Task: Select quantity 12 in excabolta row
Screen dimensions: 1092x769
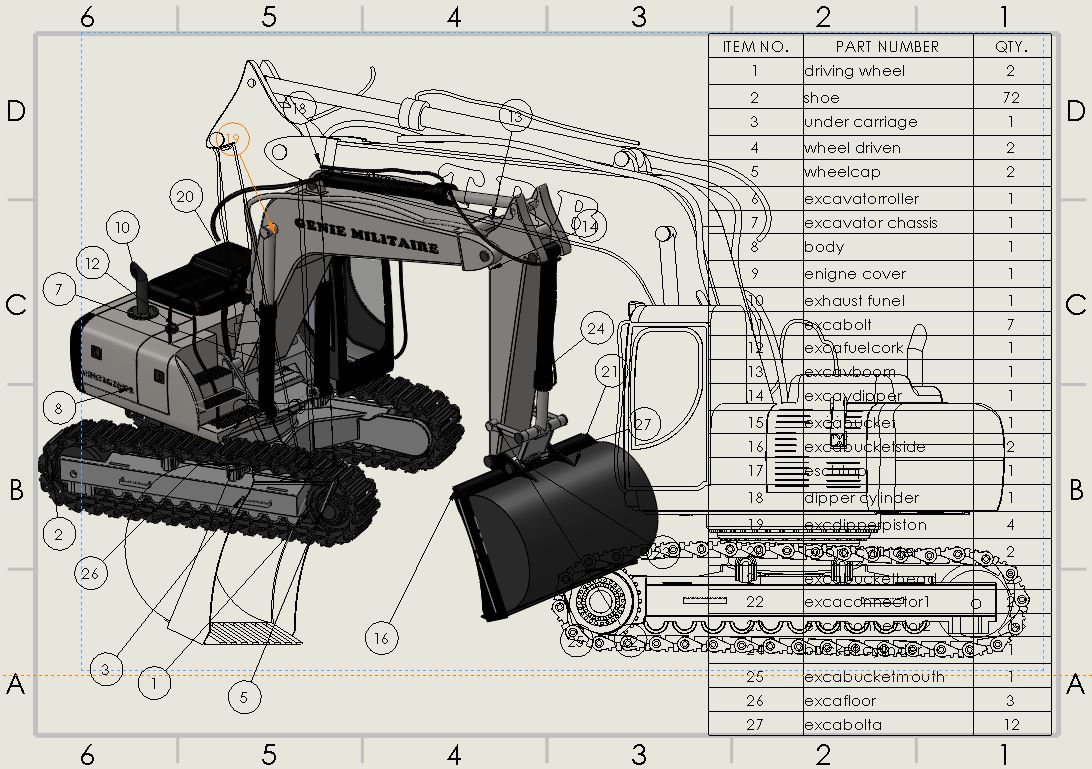Action: 1012,724
